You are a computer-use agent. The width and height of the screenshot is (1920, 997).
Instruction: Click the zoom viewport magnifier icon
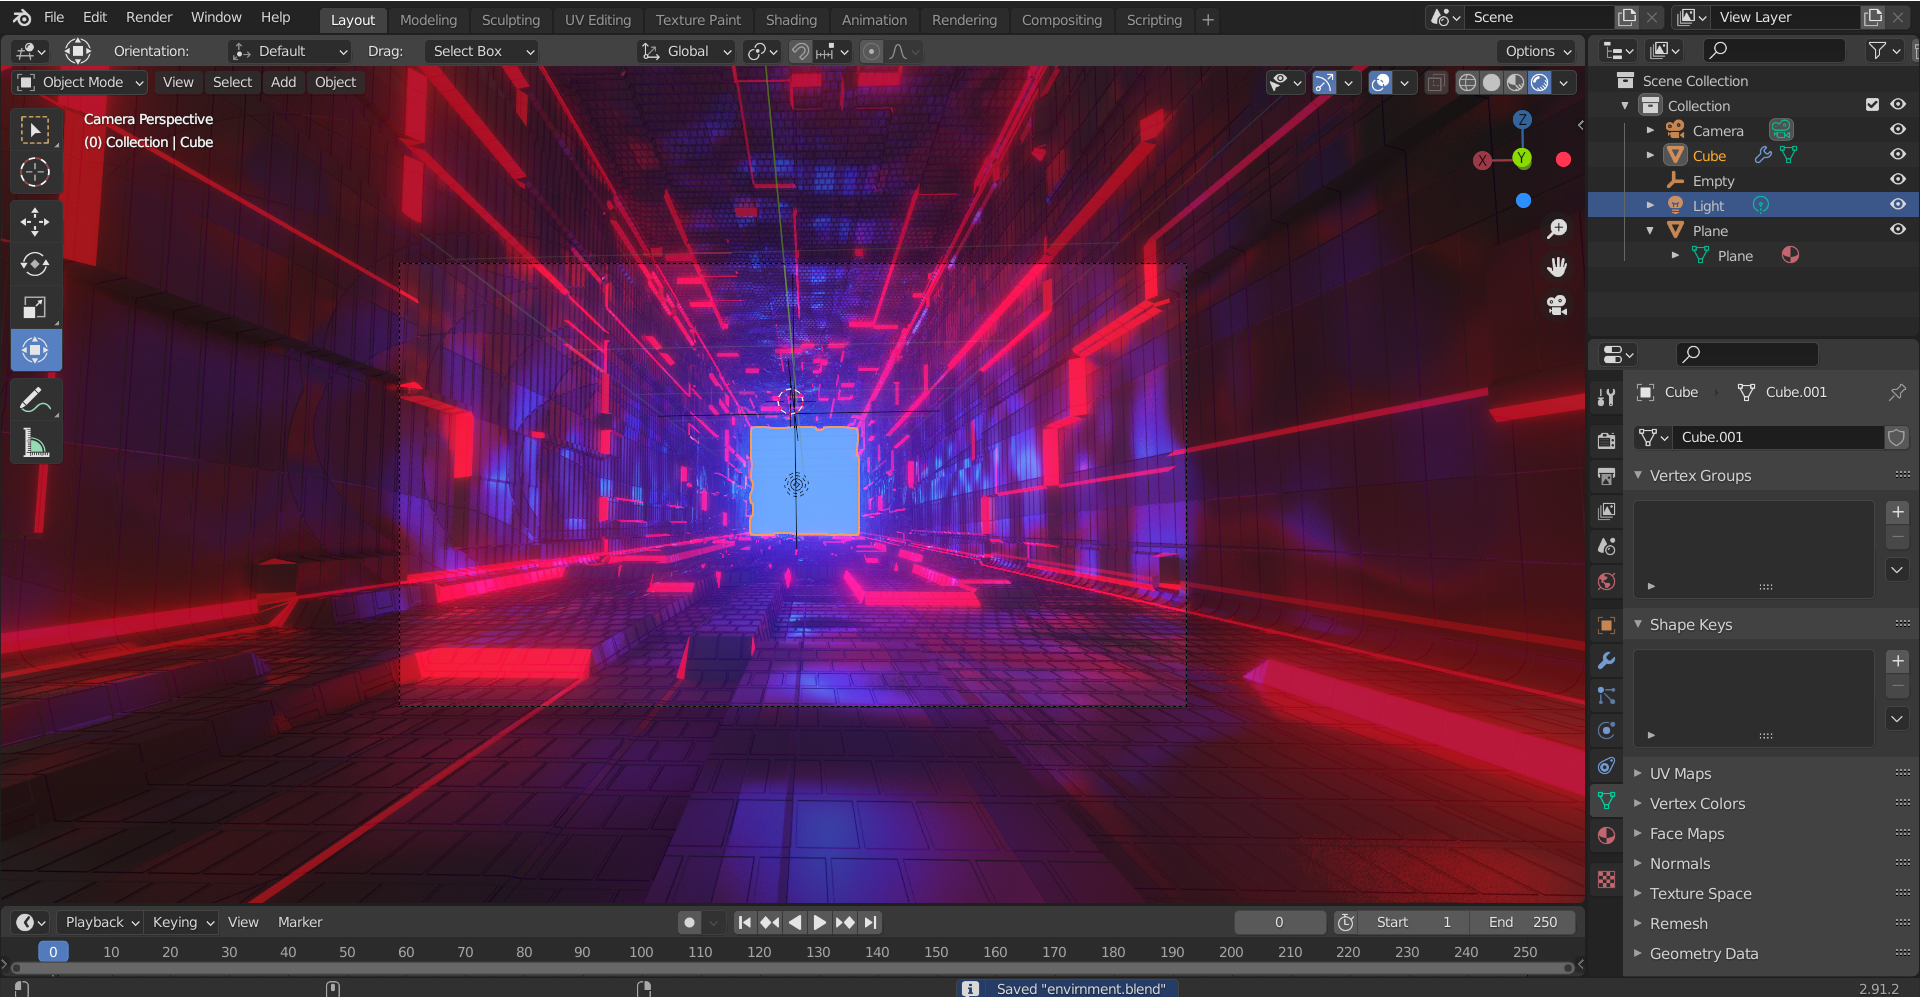click(1557, 229)
